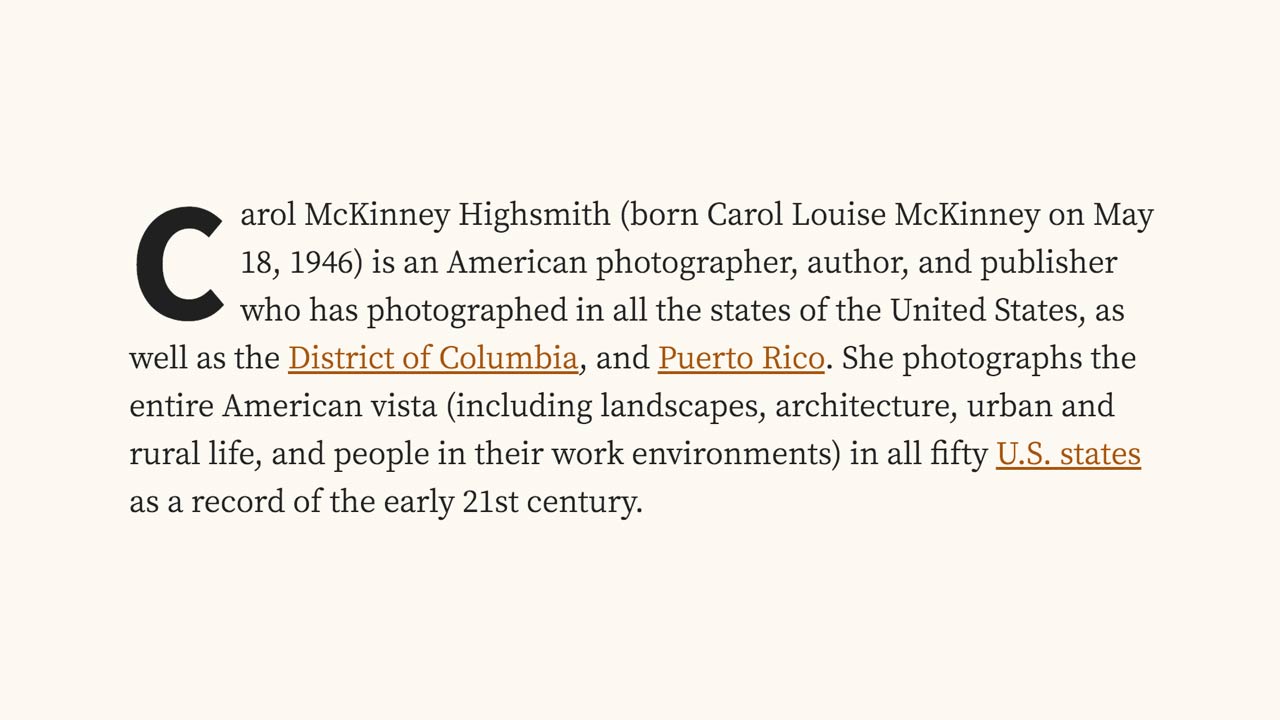Click the word publisher
Image resolution: width=1280 pixels, height=720 pixels.
1048,263
